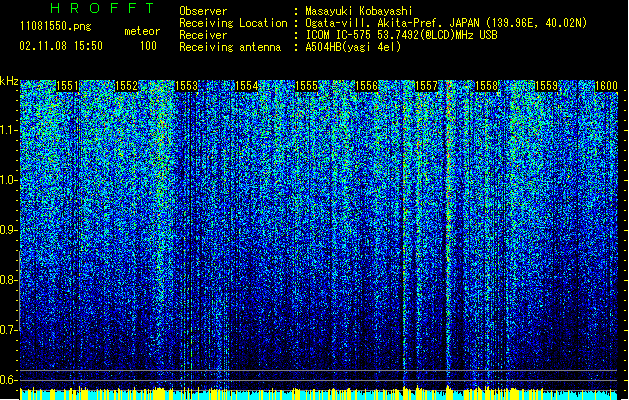Click the word meteor

[142, 31]
